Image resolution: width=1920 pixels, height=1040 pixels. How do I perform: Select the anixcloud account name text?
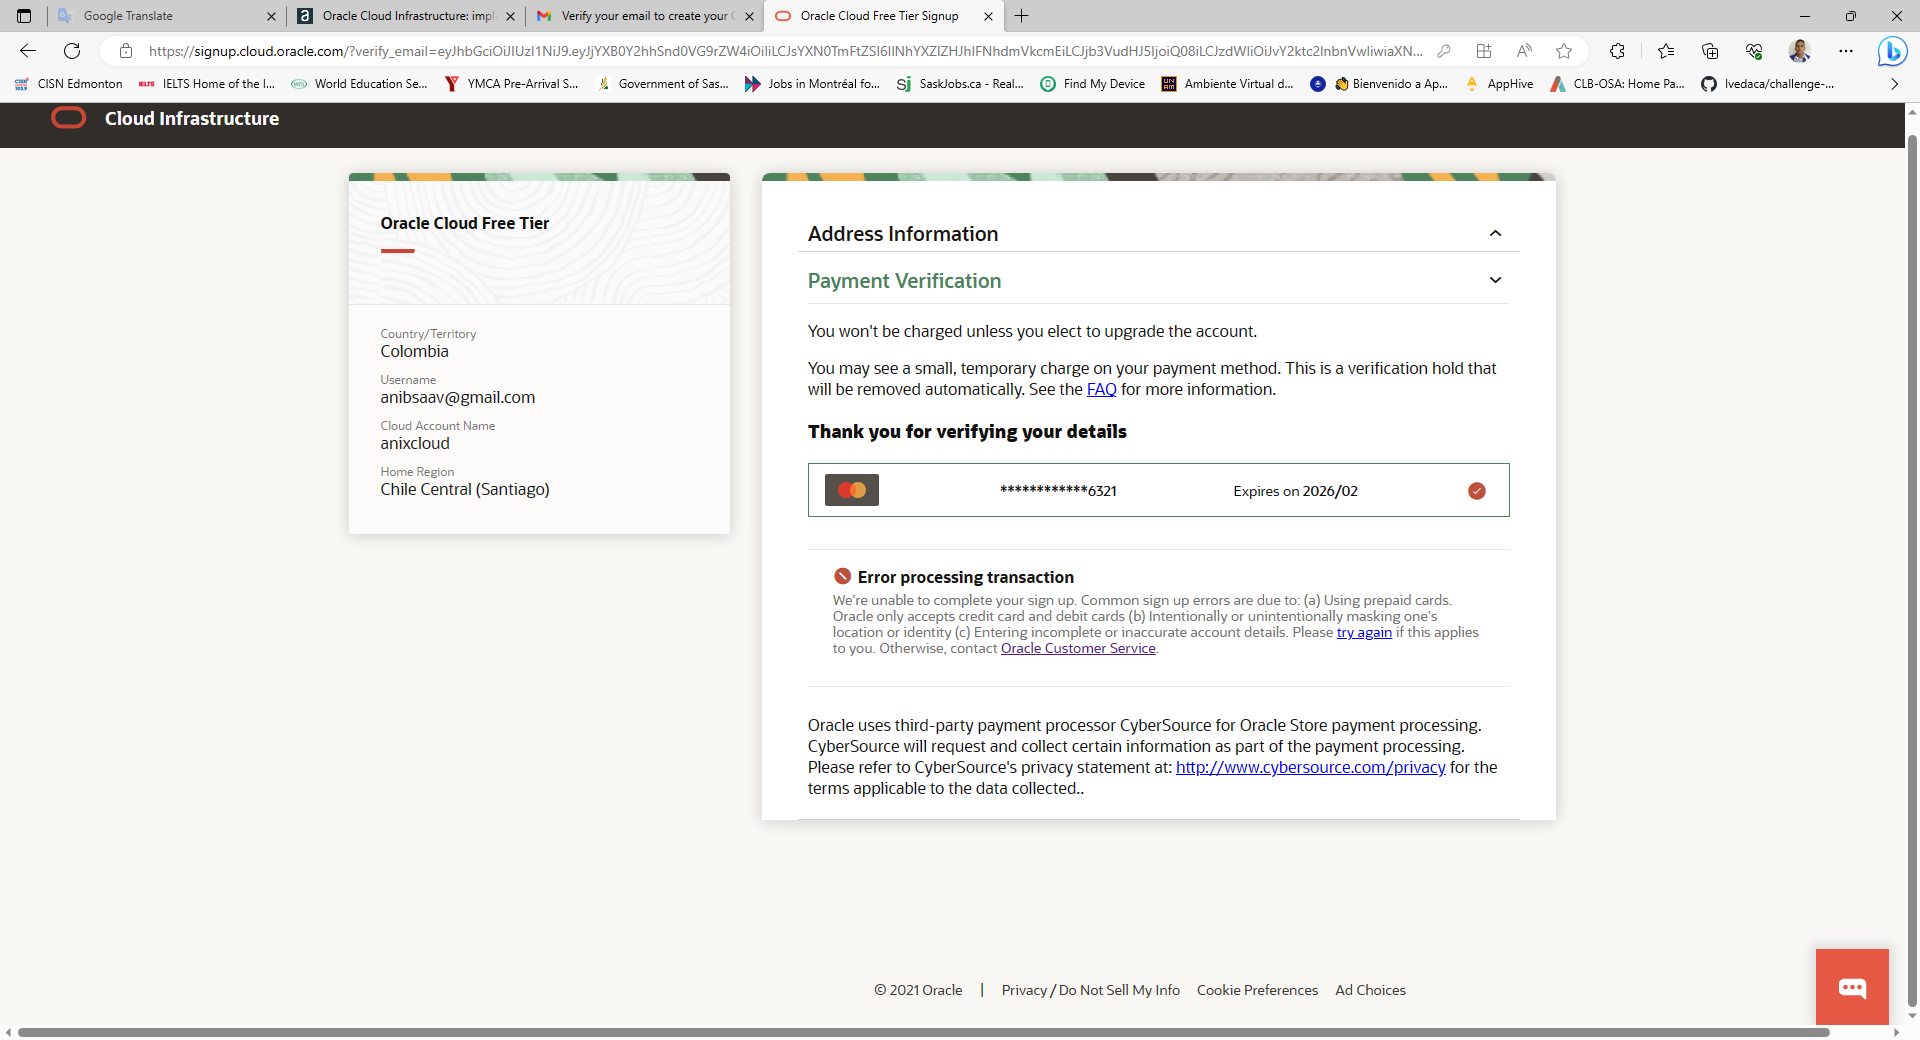[x=414, y=443]
